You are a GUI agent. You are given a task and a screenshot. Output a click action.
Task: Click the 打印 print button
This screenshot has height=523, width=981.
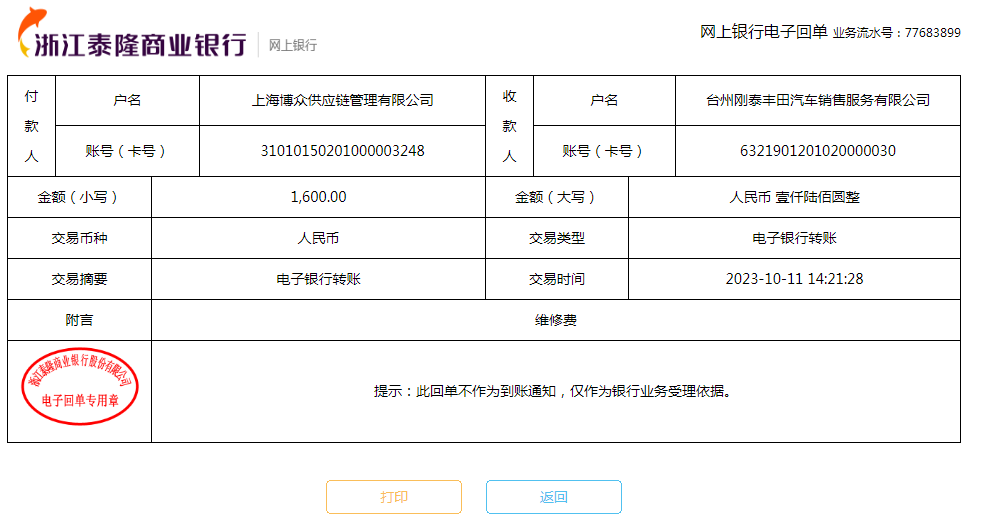[394, 497]
